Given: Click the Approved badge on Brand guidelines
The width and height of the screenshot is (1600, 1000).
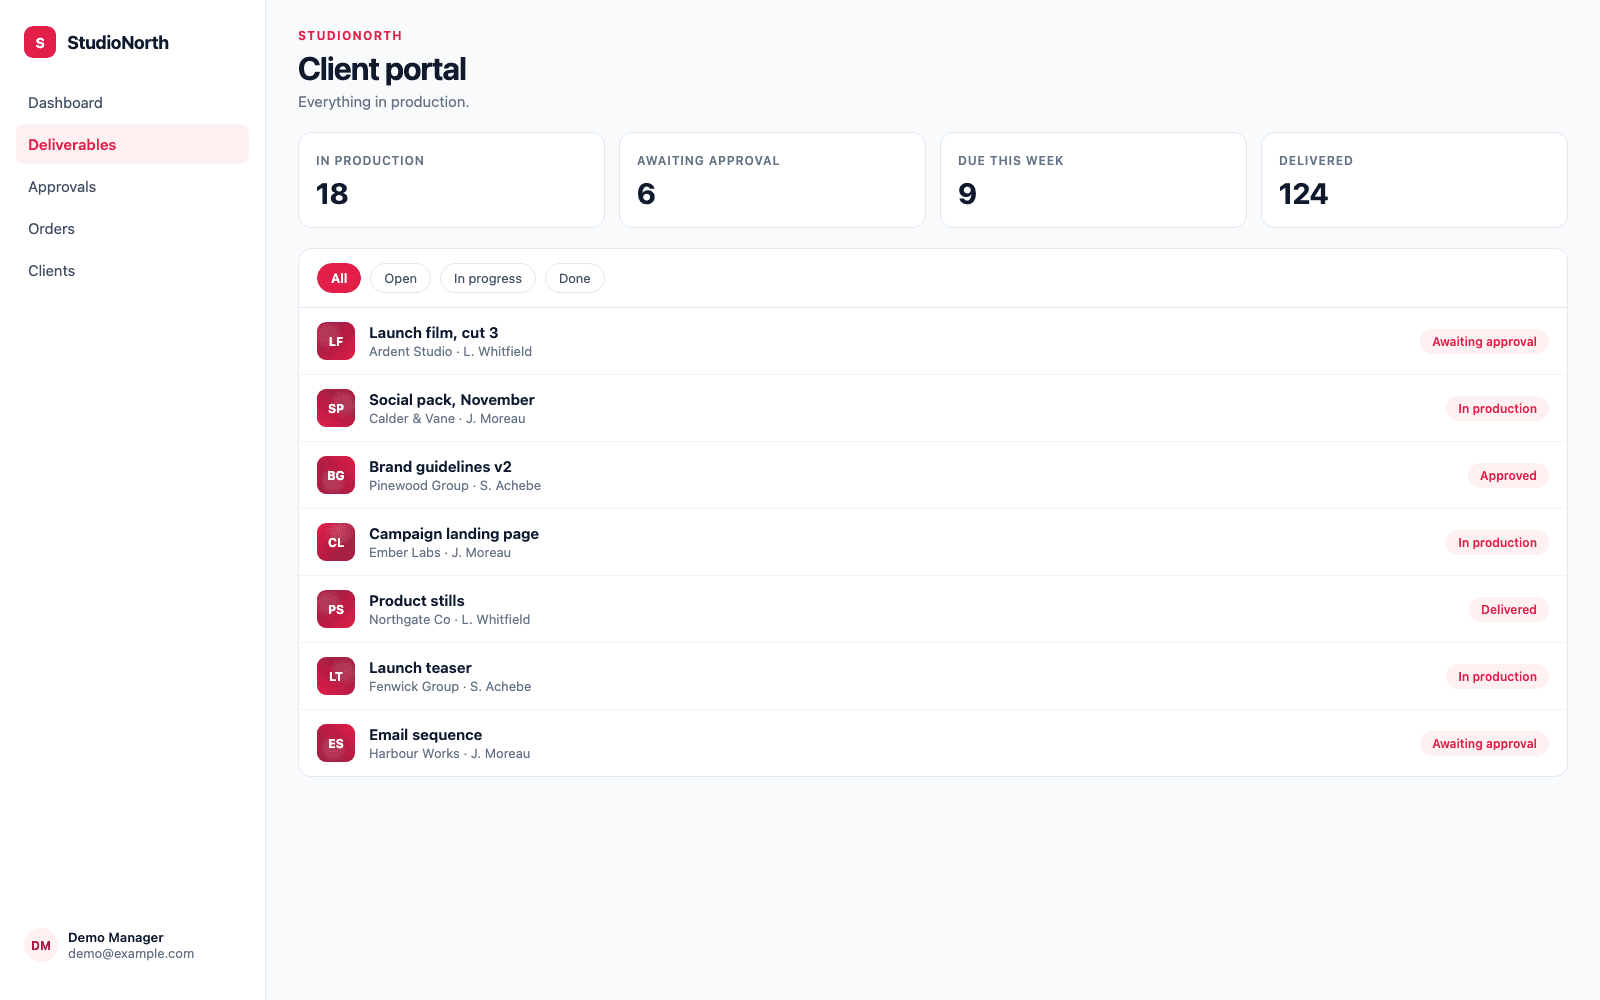Looking at the screenshot, I should coord(1508,475).
